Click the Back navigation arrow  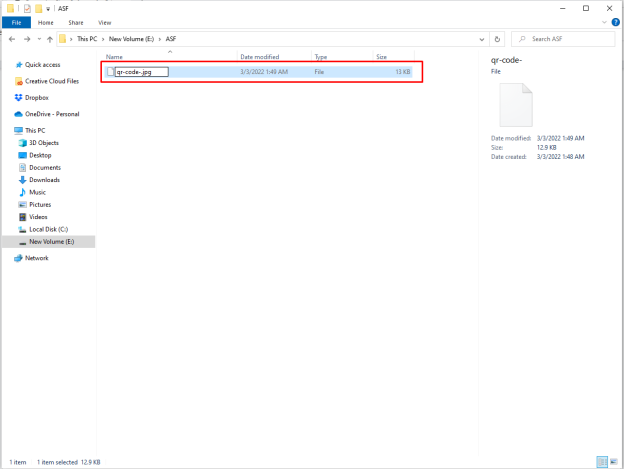[12, 39]
